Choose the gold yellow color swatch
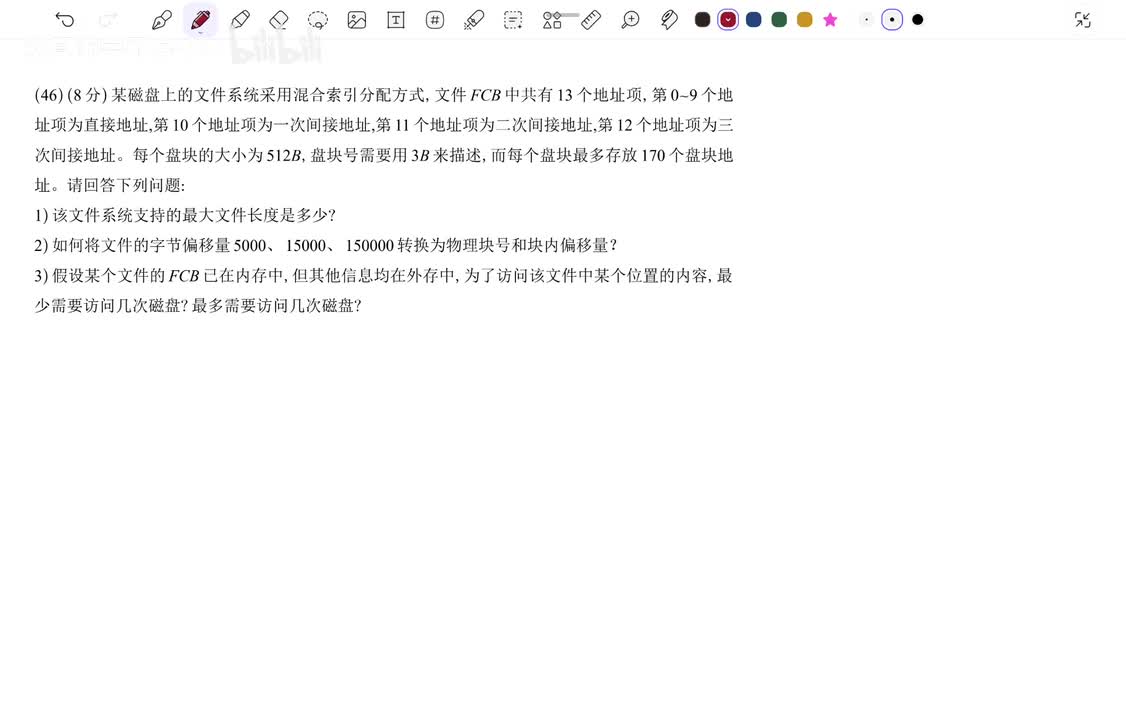This screenshot has width=1126, height=720. [x=804, y=20]
